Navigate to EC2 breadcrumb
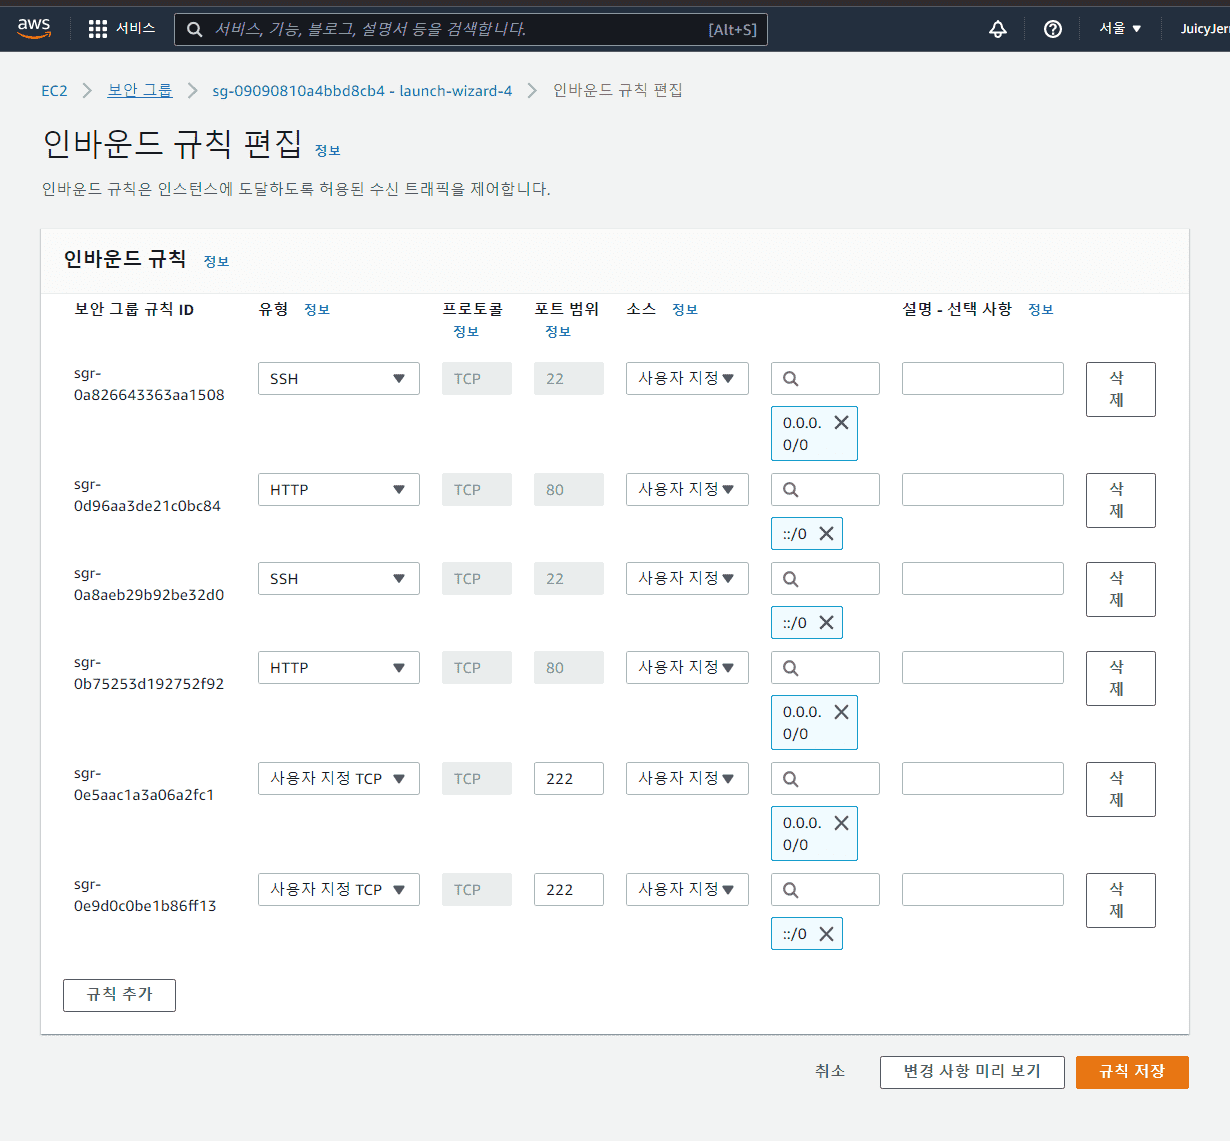The image size is (1230, 1141). coord(54,91)
